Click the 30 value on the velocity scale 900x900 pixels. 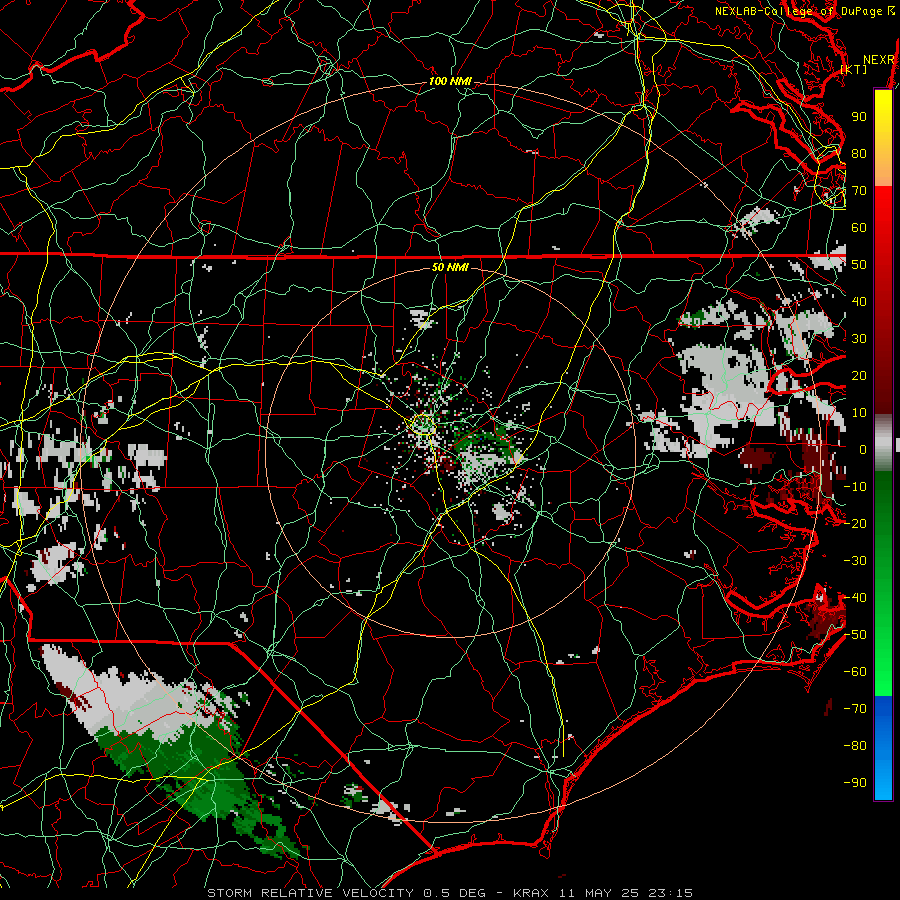859,339
